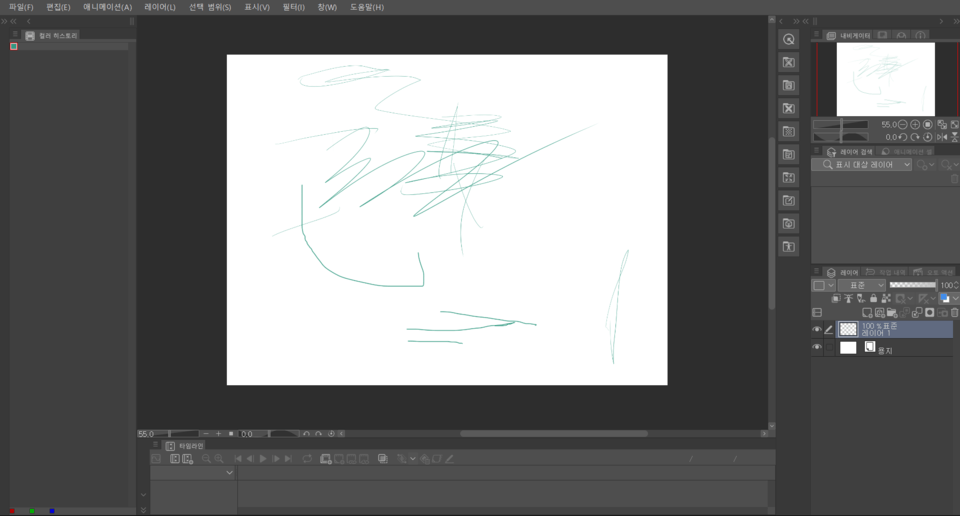Screen dimensions: 960x516
Task: Open the 표준 blending mode dropdown
Action: (862, 285)
